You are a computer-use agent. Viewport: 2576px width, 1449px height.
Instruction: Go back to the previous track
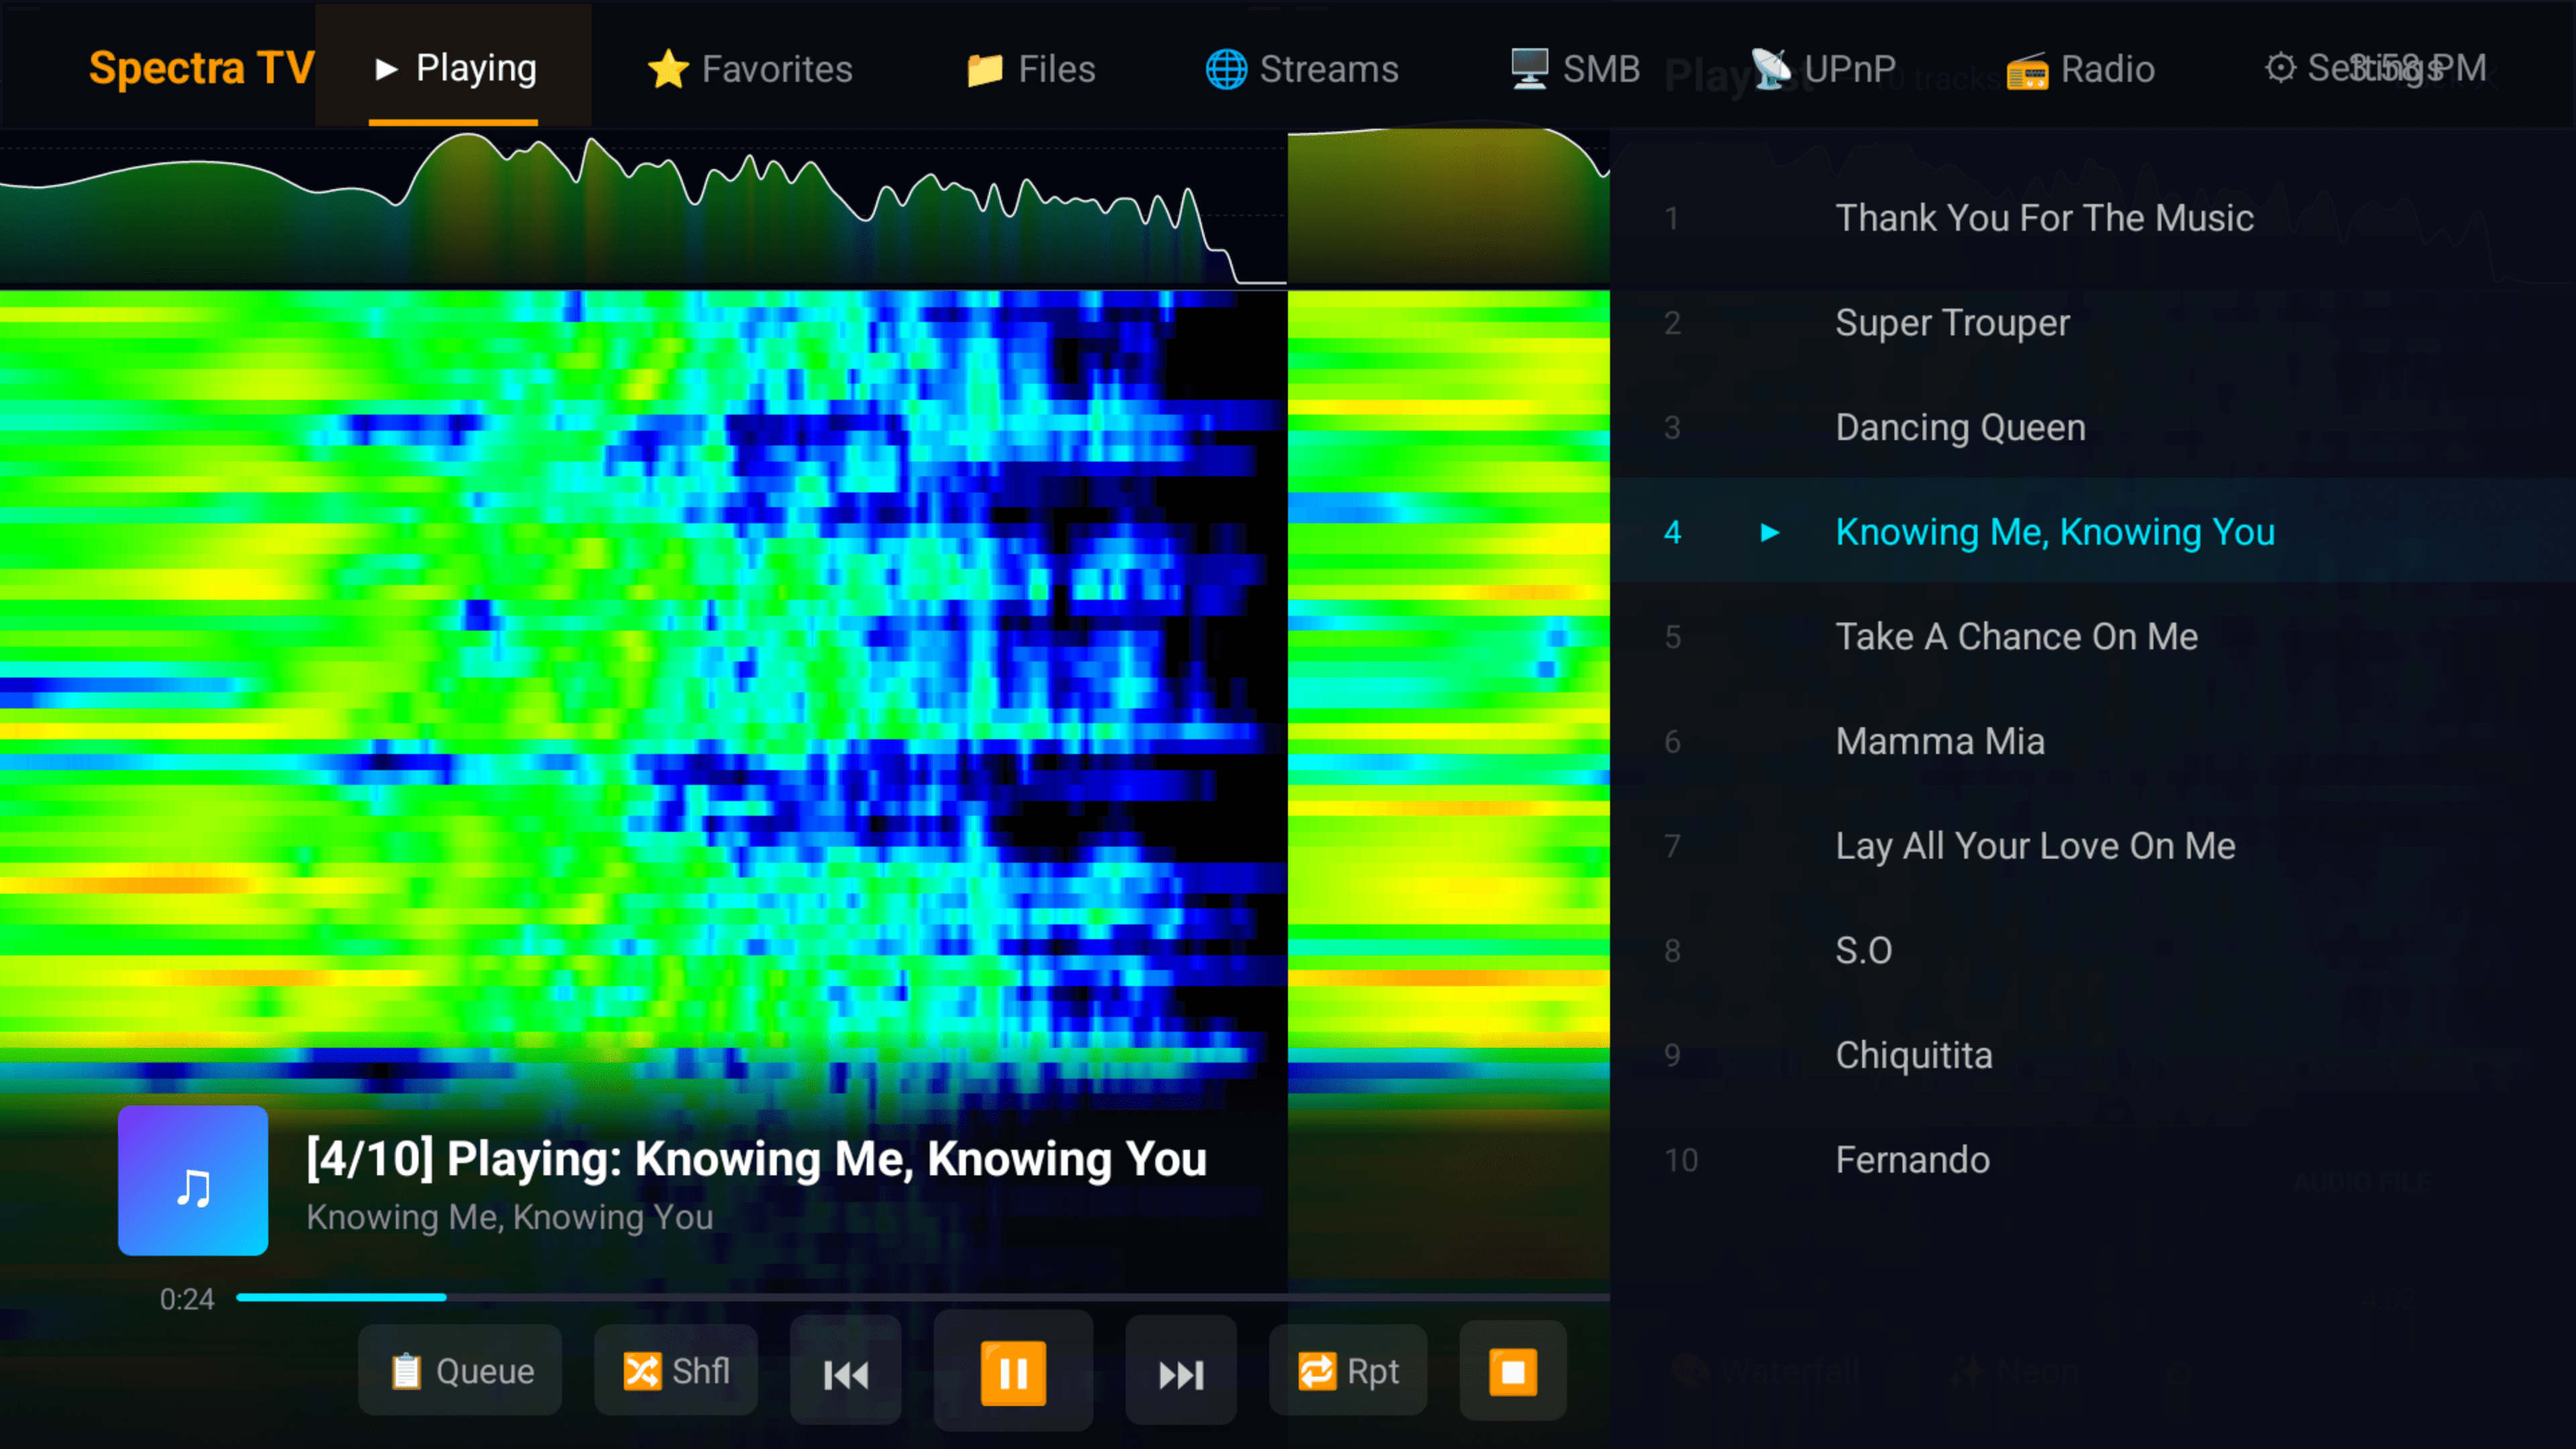(x=845, y=1372)
